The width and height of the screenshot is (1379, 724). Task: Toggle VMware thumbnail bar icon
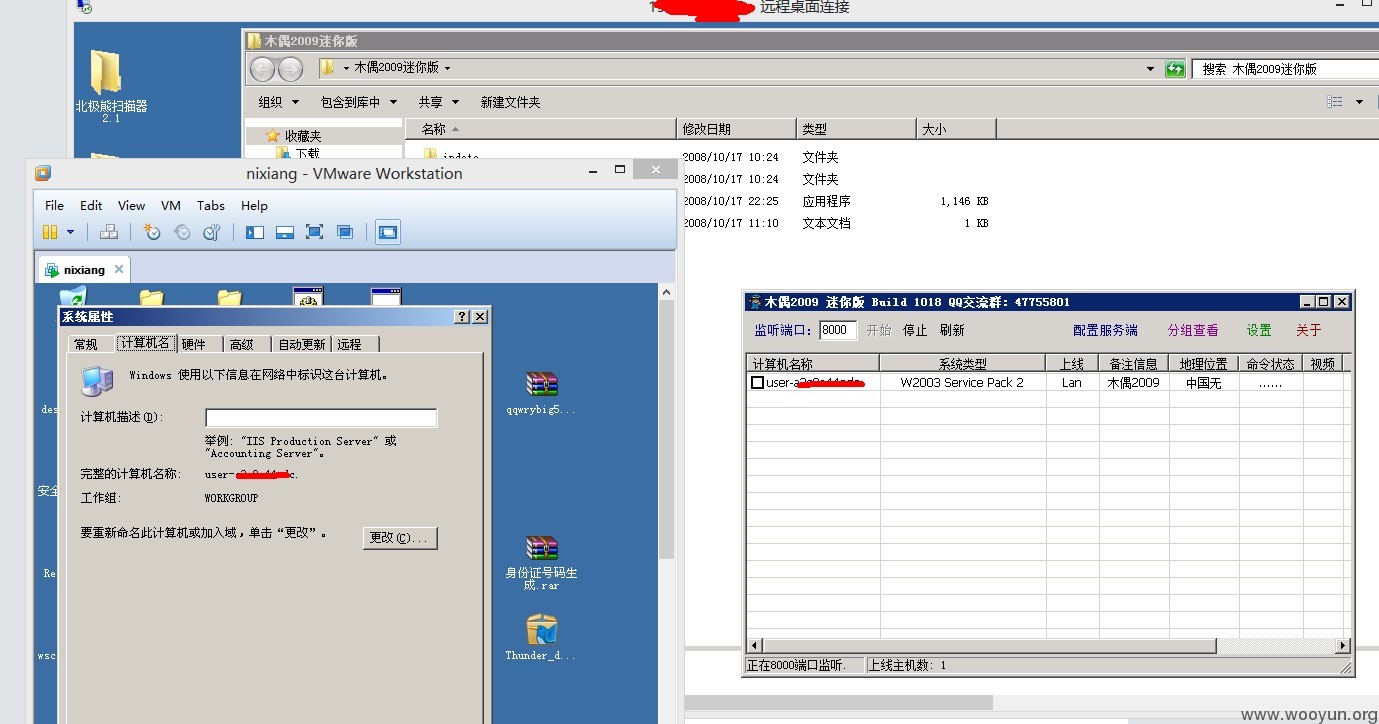[285, 232]
